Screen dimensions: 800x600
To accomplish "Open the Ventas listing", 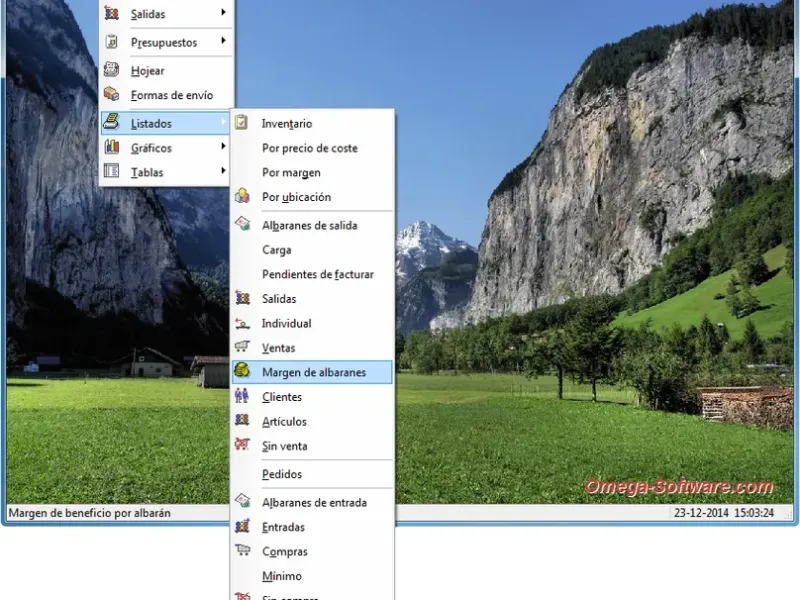I will 312,348.
